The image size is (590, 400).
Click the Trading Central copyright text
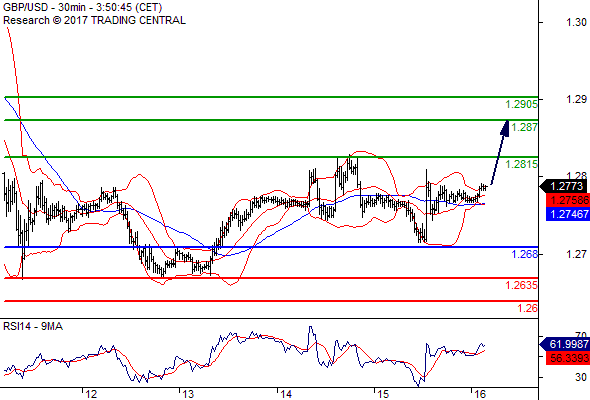click(x=94, y=20)
